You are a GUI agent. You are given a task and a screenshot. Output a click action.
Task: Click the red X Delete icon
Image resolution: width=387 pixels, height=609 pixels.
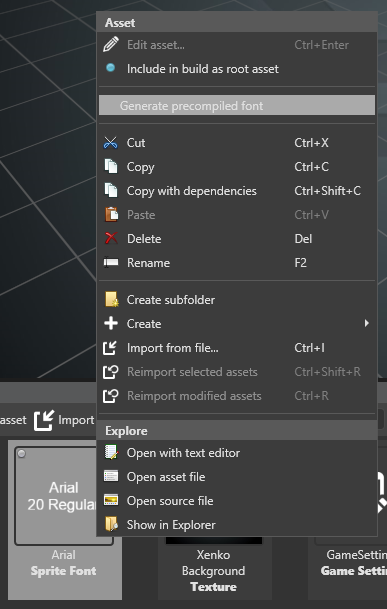click(x=111, y=238)
